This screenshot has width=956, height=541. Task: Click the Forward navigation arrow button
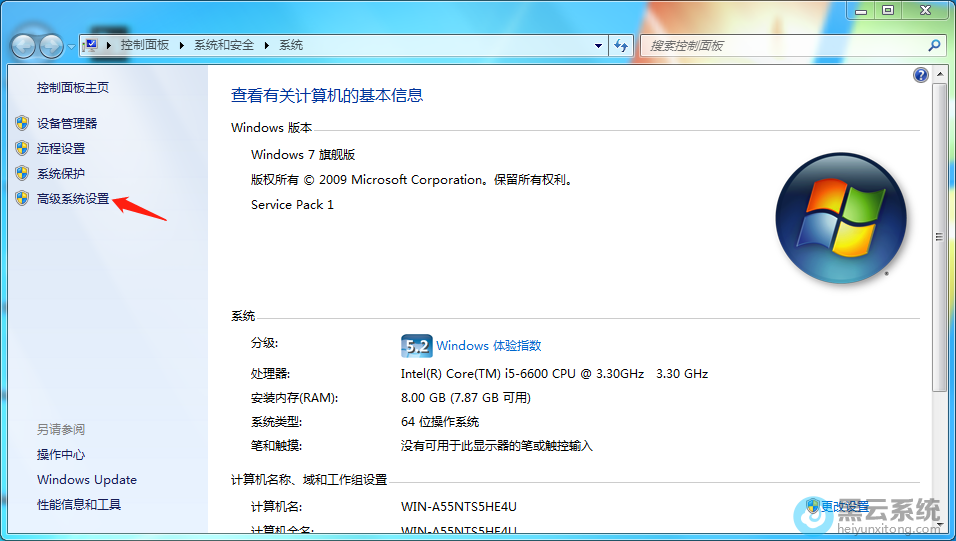click(51, 46)
